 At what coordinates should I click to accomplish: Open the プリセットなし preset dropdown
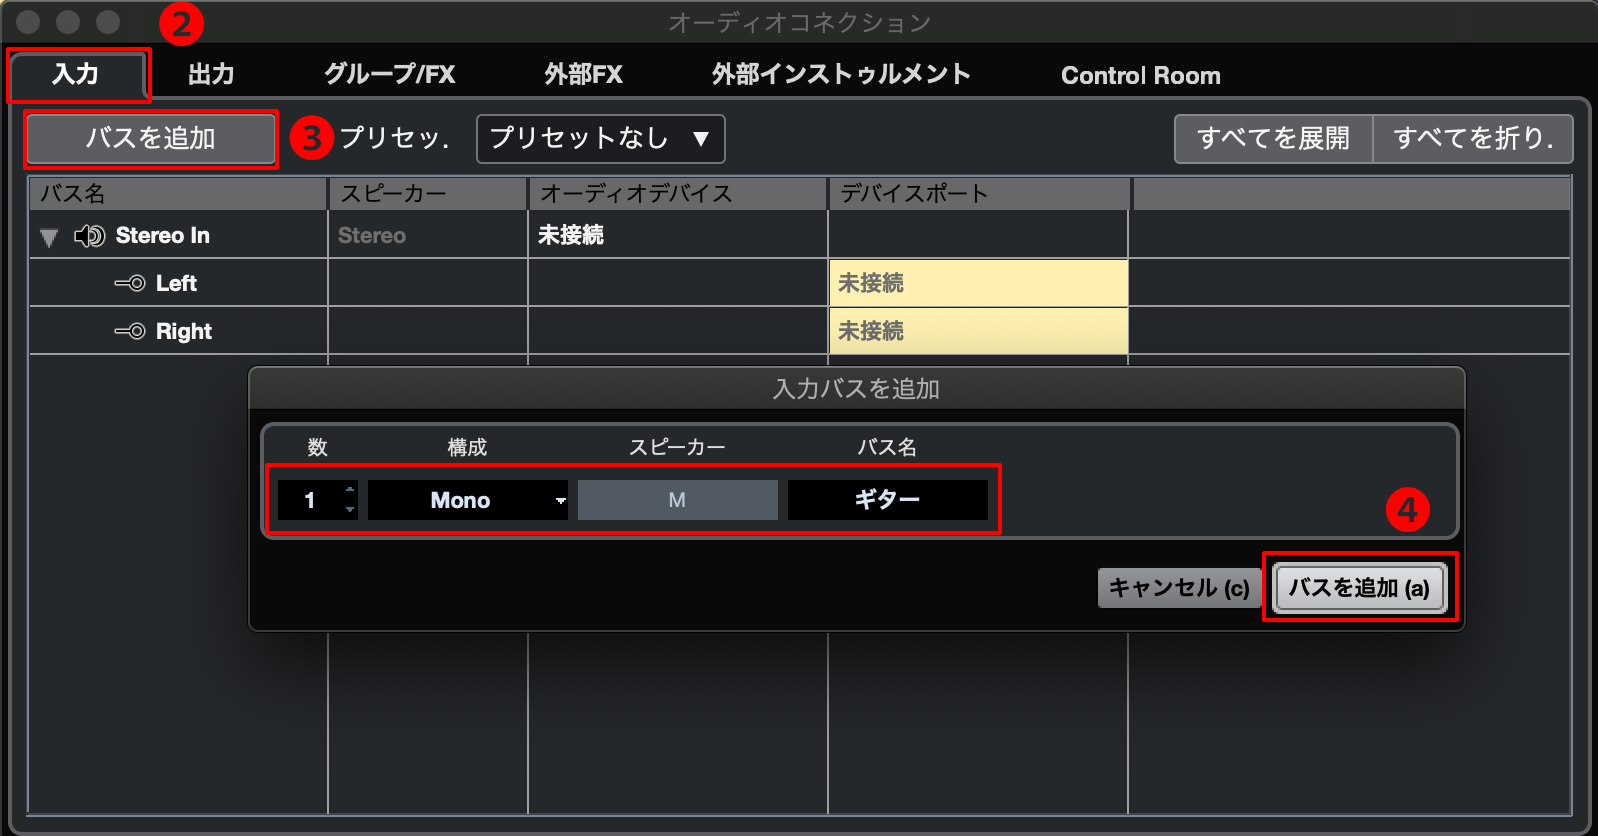(600, 139)
